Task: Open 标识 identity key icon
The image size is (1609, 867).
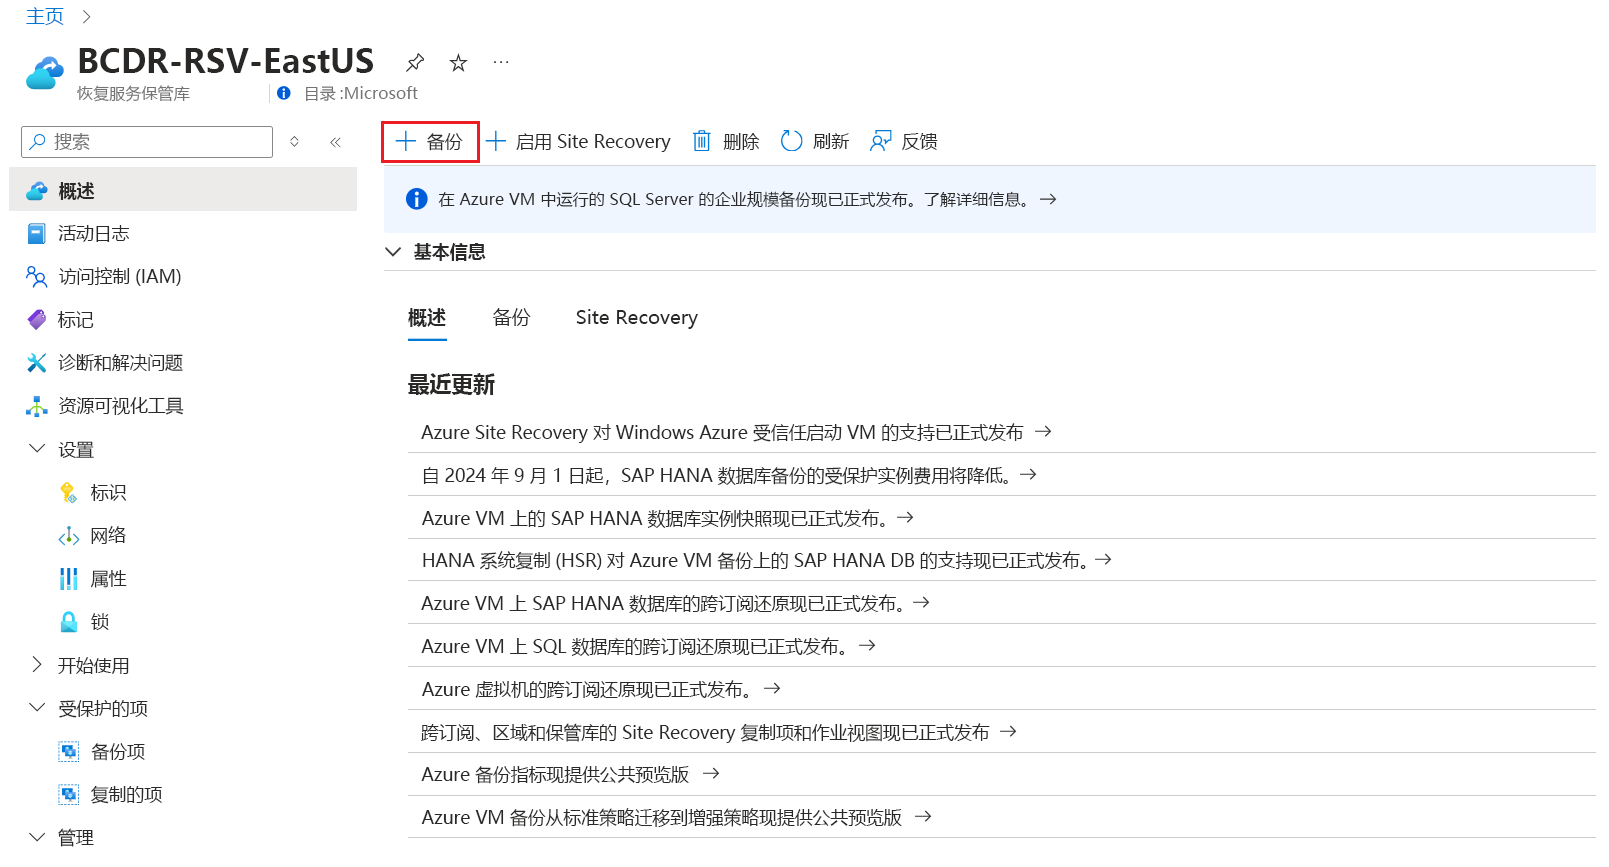Action: tap(68, 492)
